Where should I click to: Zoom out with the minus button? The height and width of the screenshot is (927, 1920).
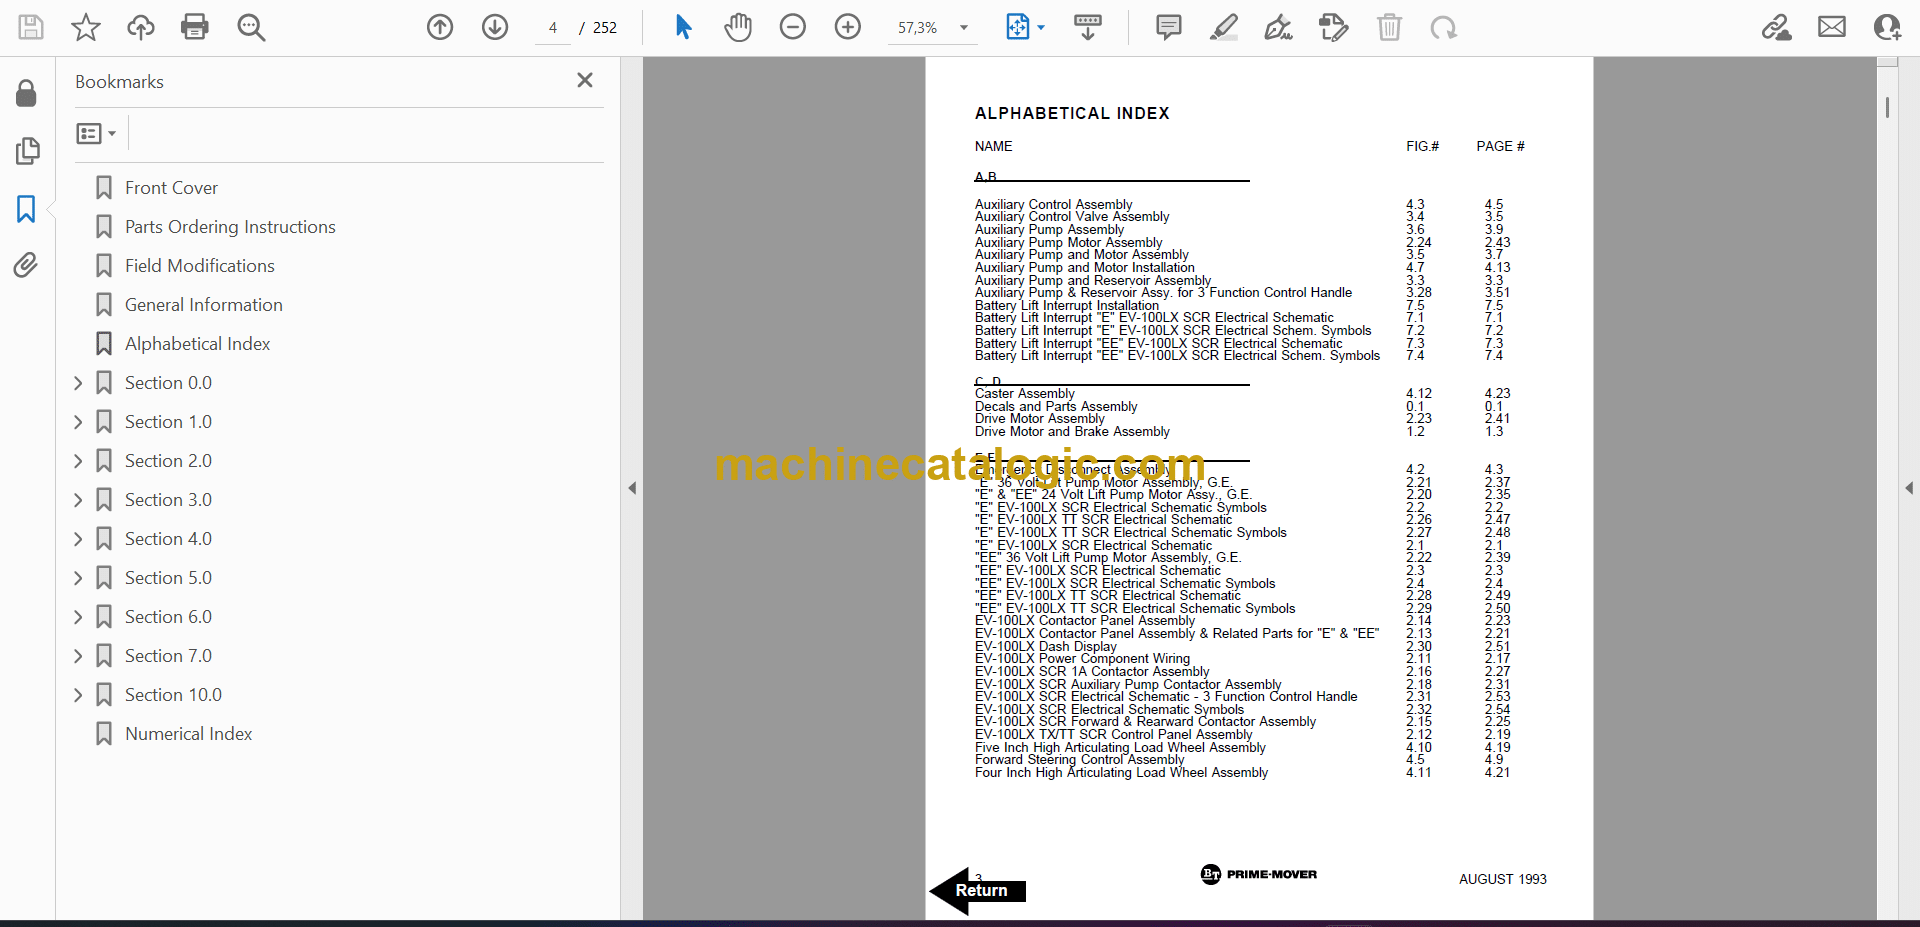[793, 27]
